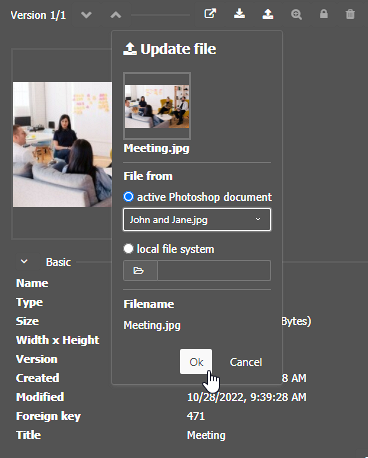Browse local files with folder icon
This screenshot has height=458, width=368.
[x=140, y=270]
